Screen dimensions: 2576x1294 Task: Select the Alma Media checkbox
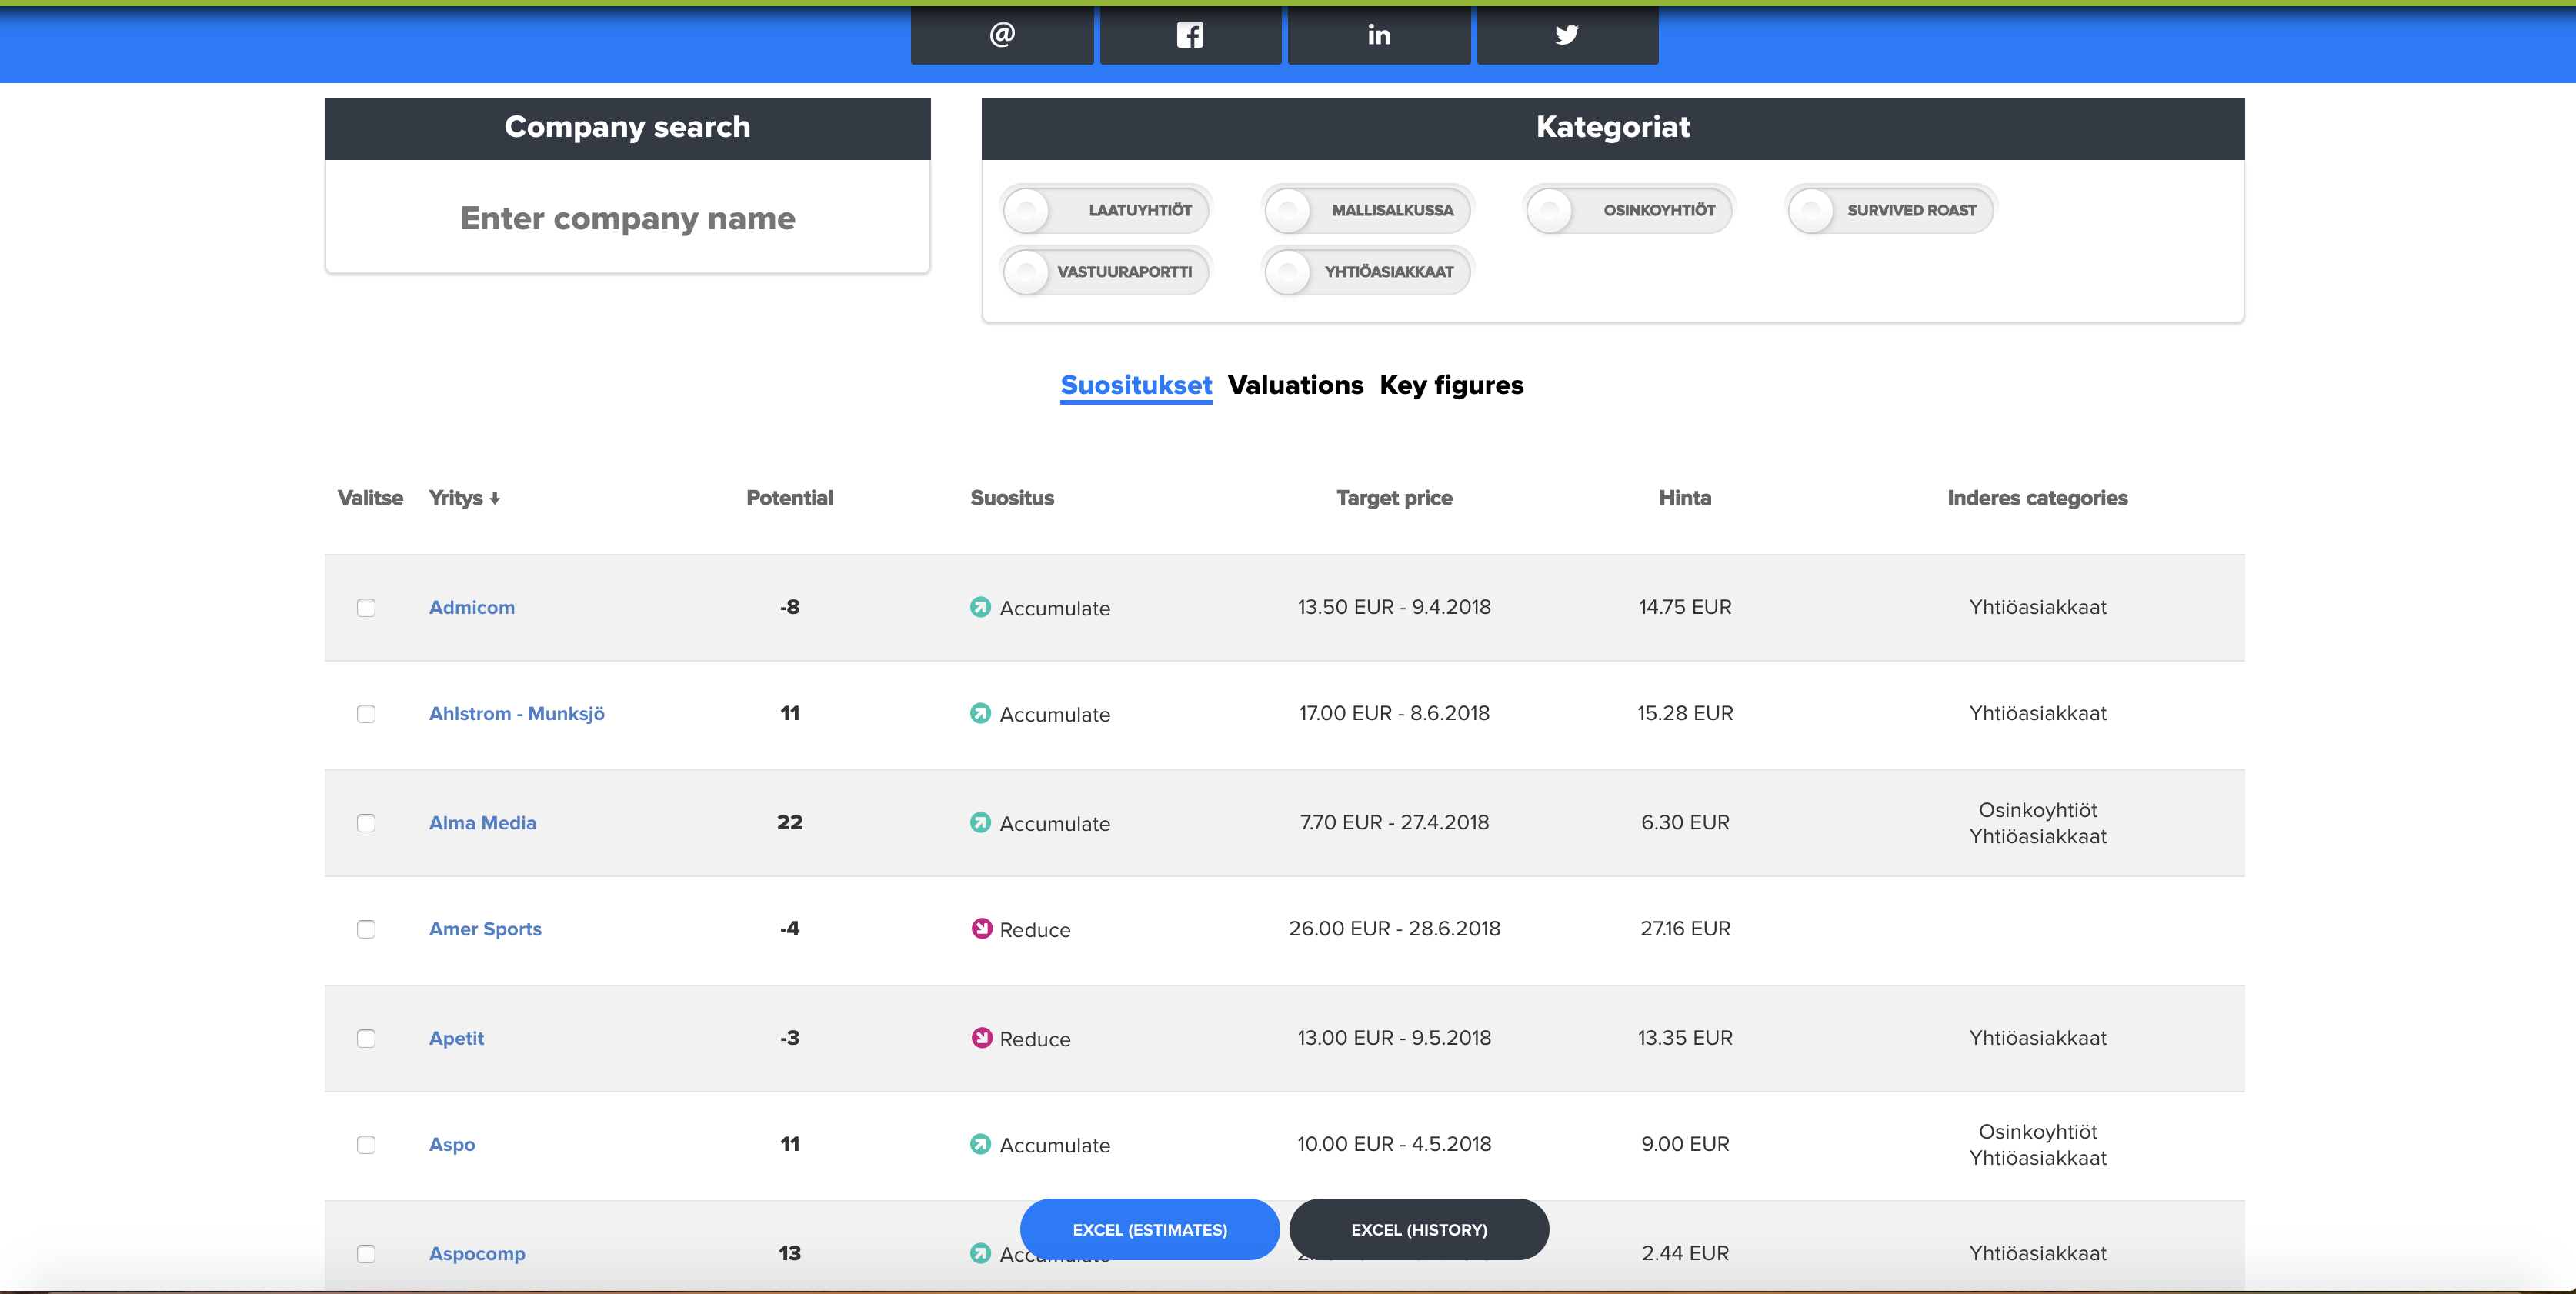366,823
